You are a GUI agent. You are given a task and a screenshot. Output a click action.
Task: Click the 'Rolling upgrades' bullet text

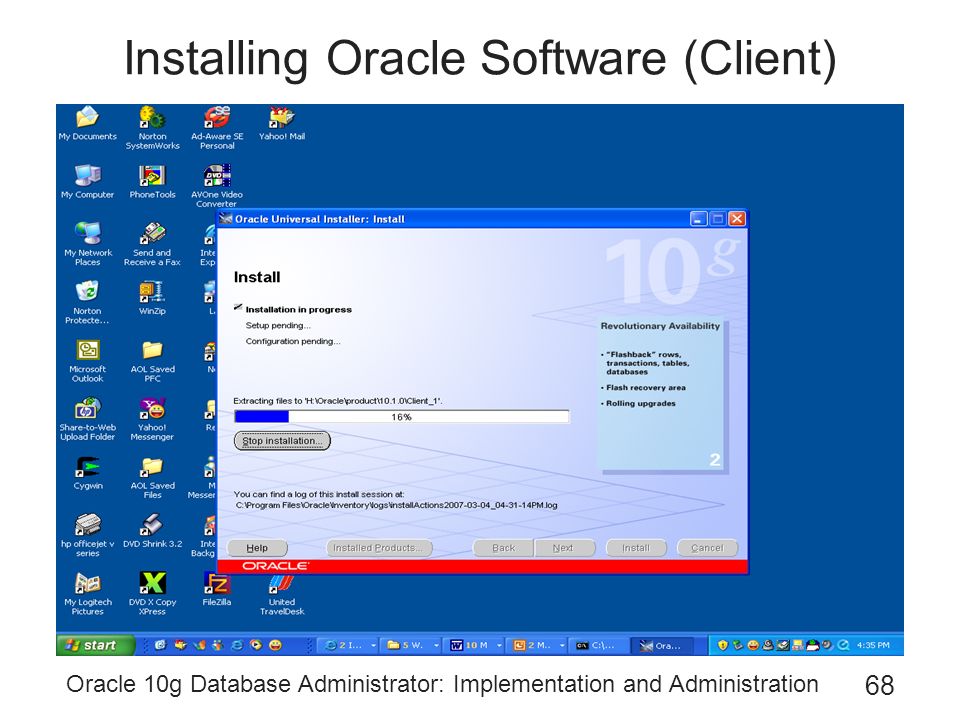coord(641,403)
